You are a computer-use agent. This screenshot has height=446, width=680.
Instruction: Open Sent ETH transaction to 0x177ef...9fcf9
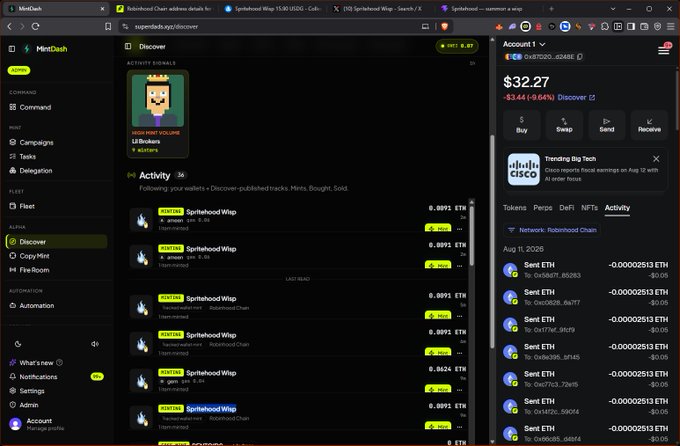[585, 325]
